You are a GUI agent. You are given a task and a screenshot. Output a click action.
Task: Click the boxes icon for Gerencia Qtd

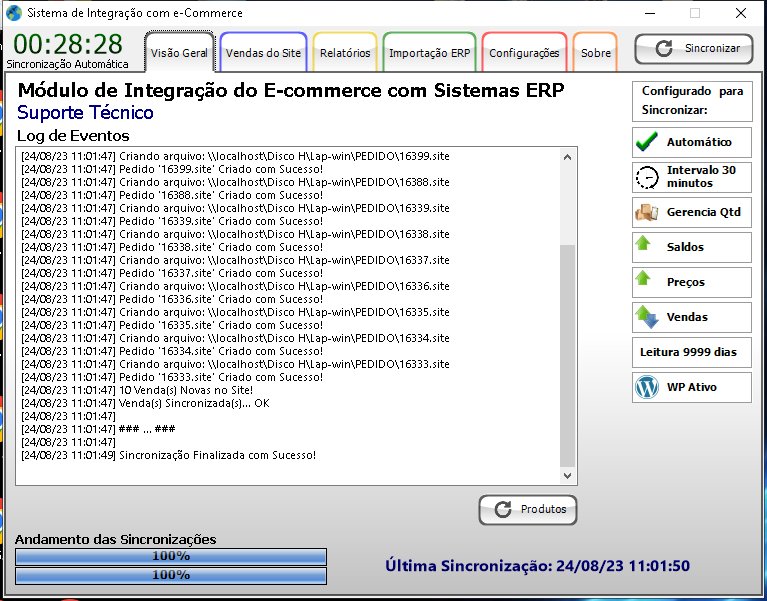pyautogui.click(x=647, y=212)
